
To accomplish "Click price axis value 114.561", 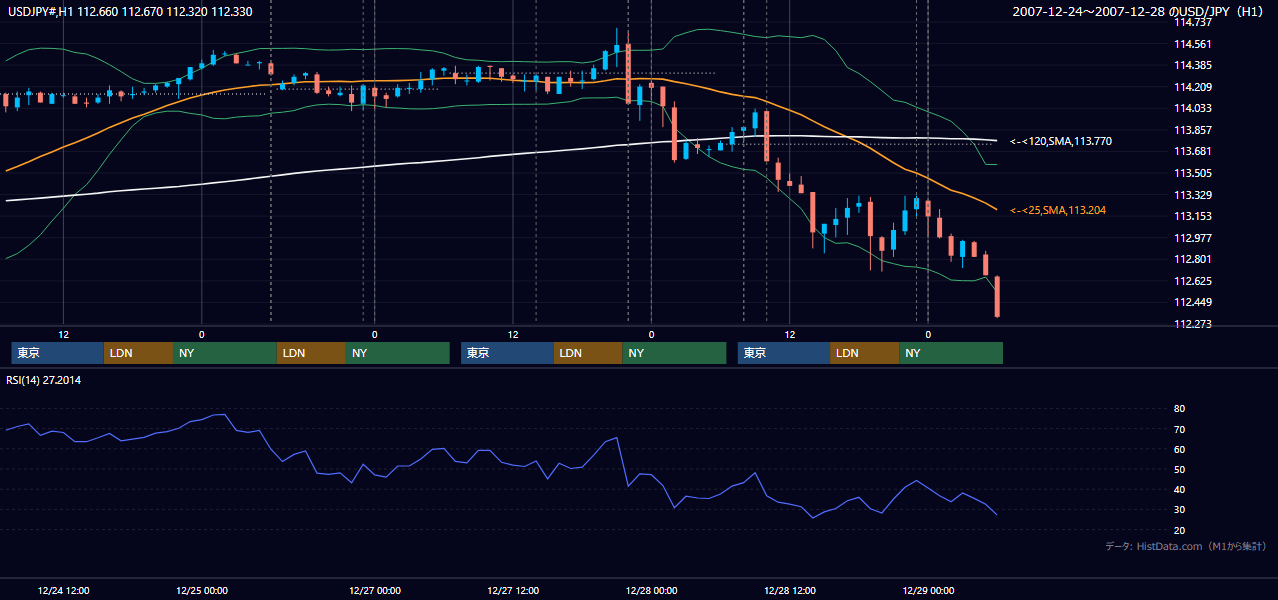I will (1193, 44).
